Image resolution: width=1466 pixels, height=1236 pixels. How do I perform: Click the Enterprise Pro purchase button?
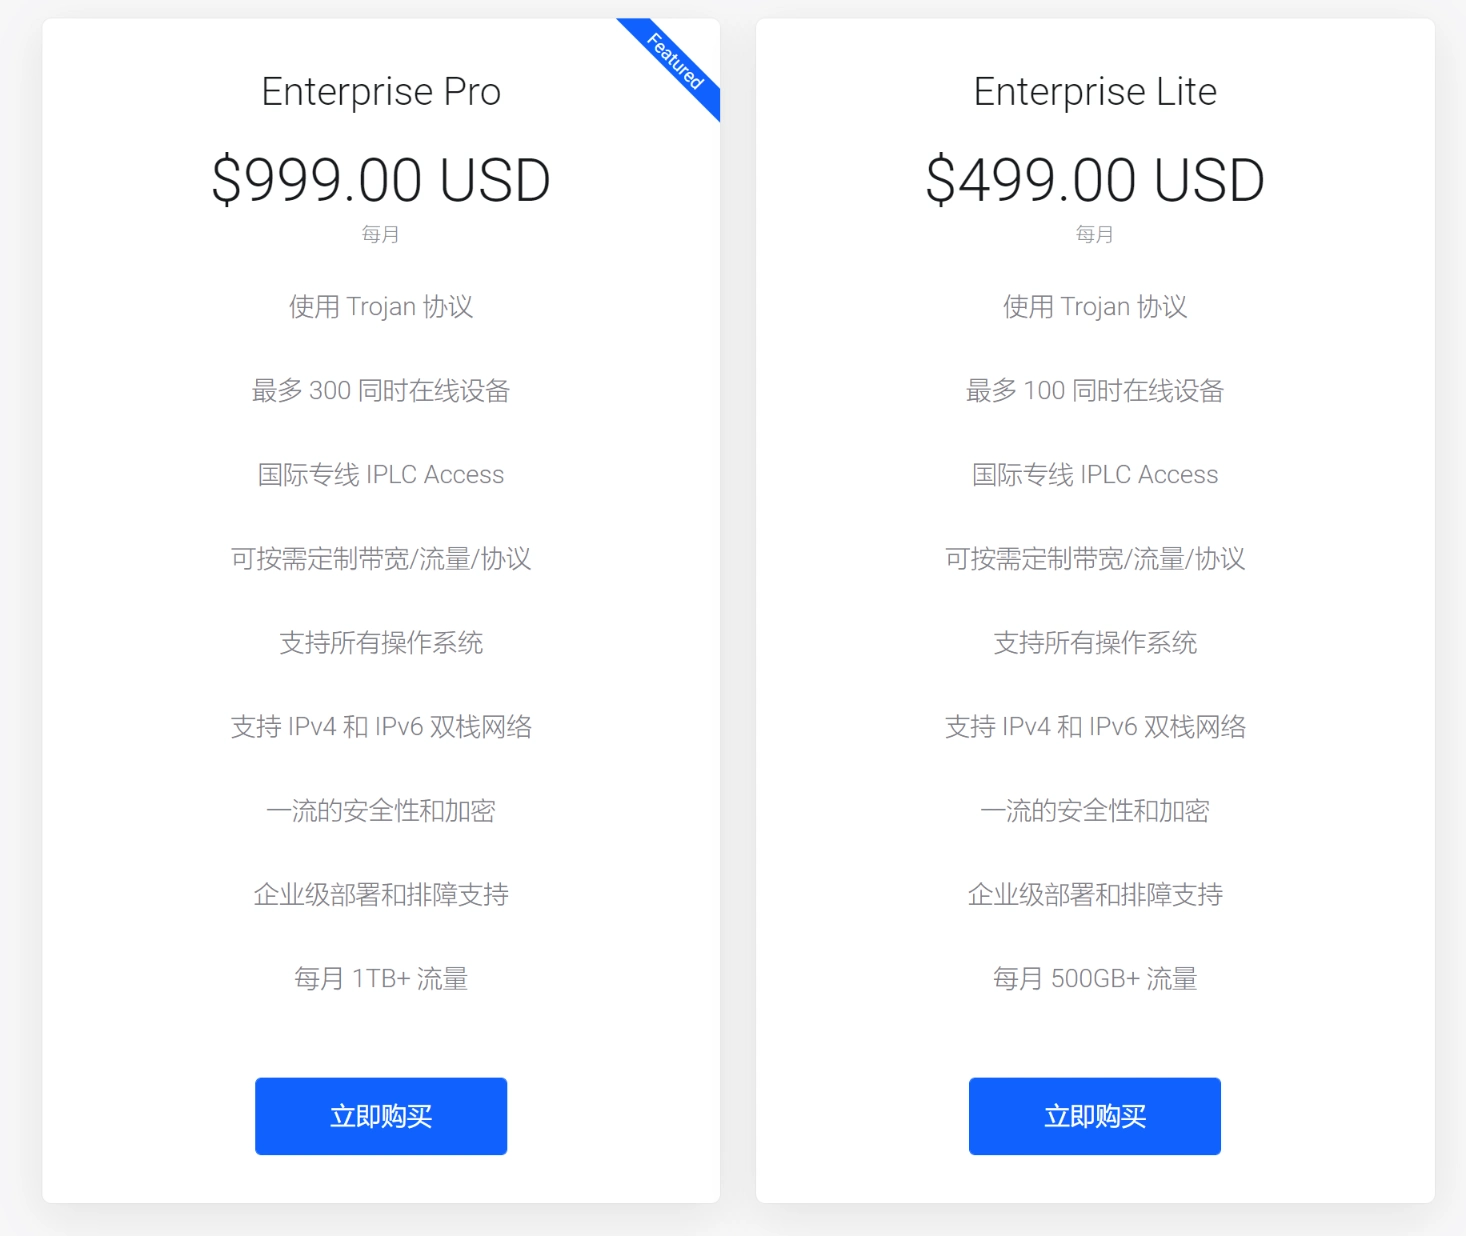(x=380, y=1116)
